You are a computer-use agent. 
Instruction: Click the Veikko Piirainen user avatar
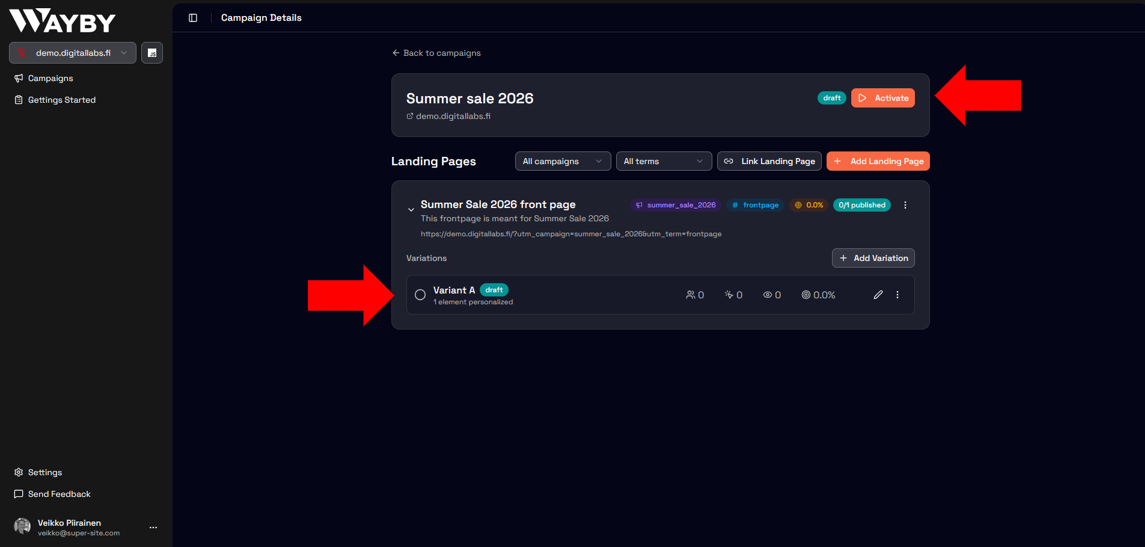pyautogui.click(x=23, y=527)
